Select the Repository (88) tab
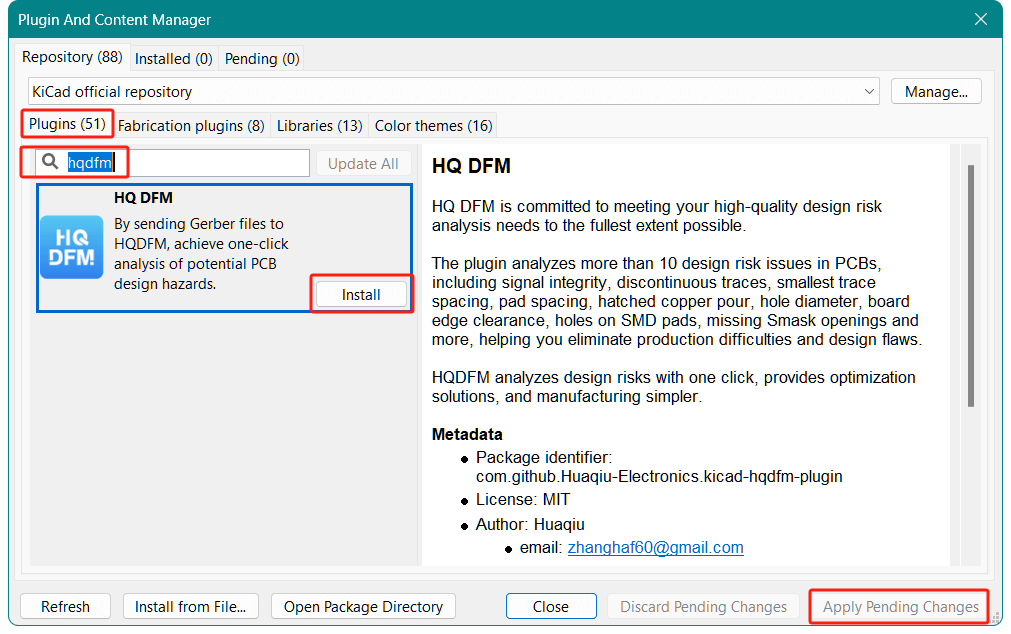Screen dimensions: 1011x634 pos(72,58)
